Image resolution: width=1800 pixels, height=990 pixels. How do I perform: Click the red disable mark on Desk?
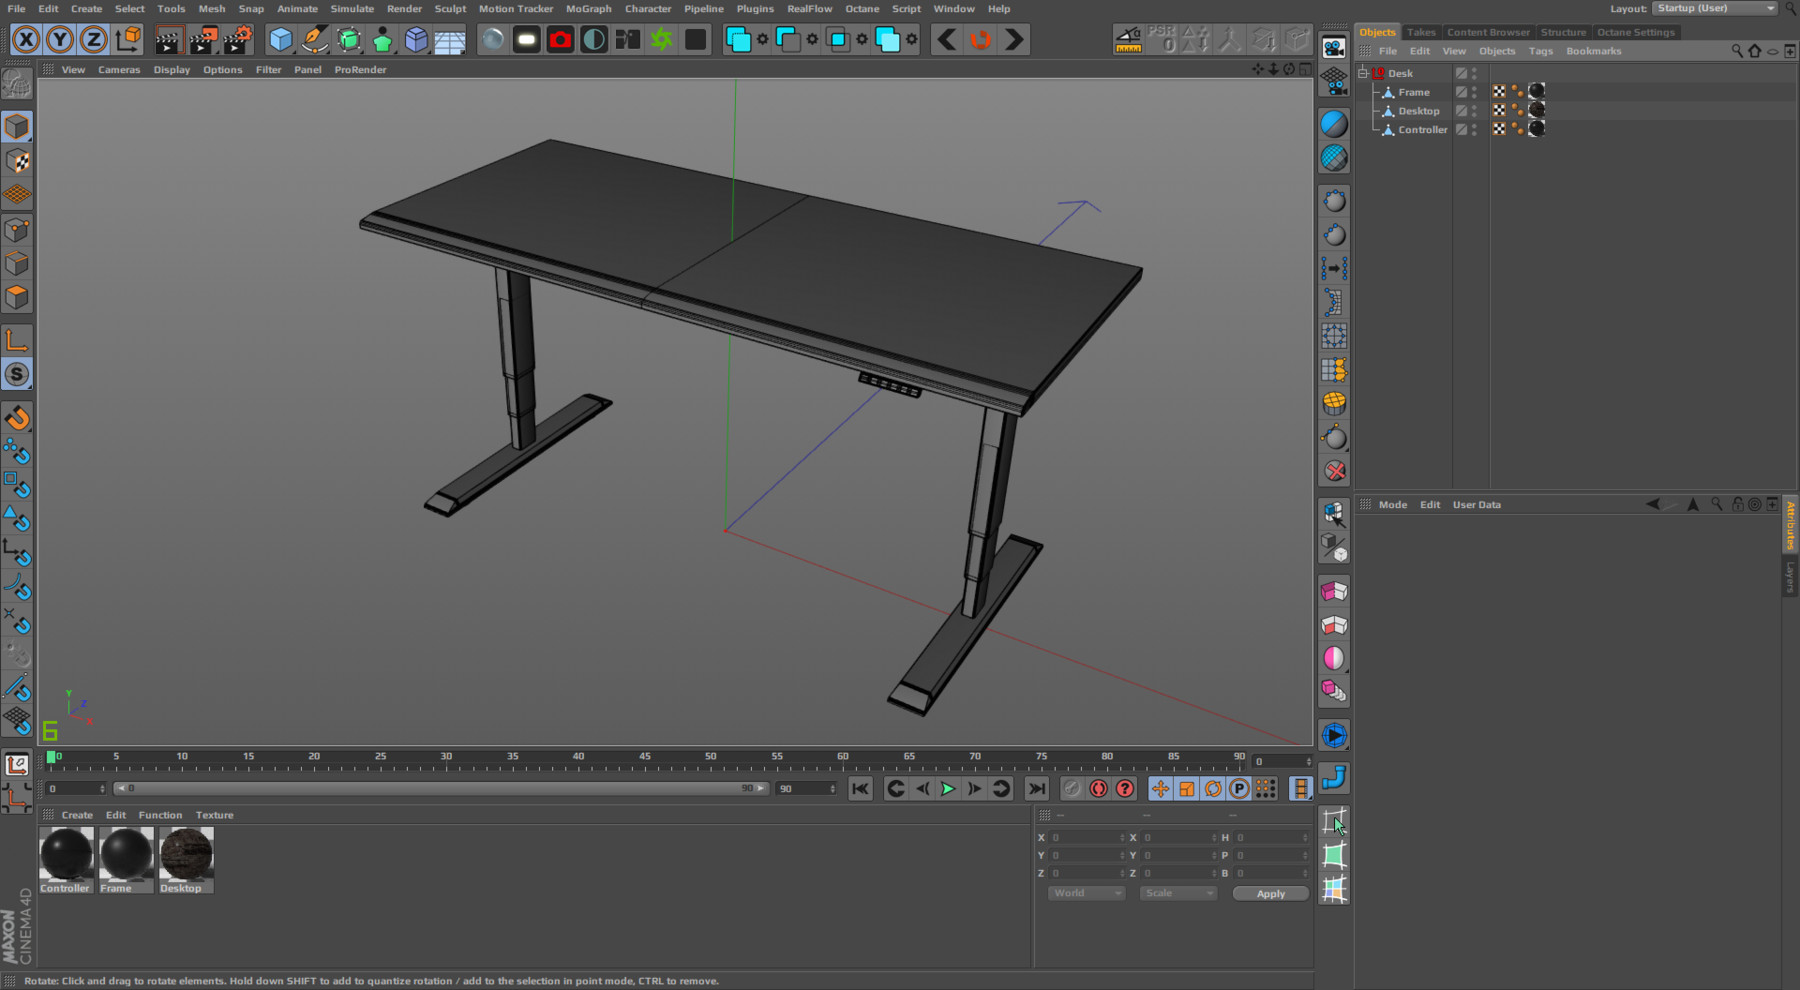click(x=1379, y=72)
